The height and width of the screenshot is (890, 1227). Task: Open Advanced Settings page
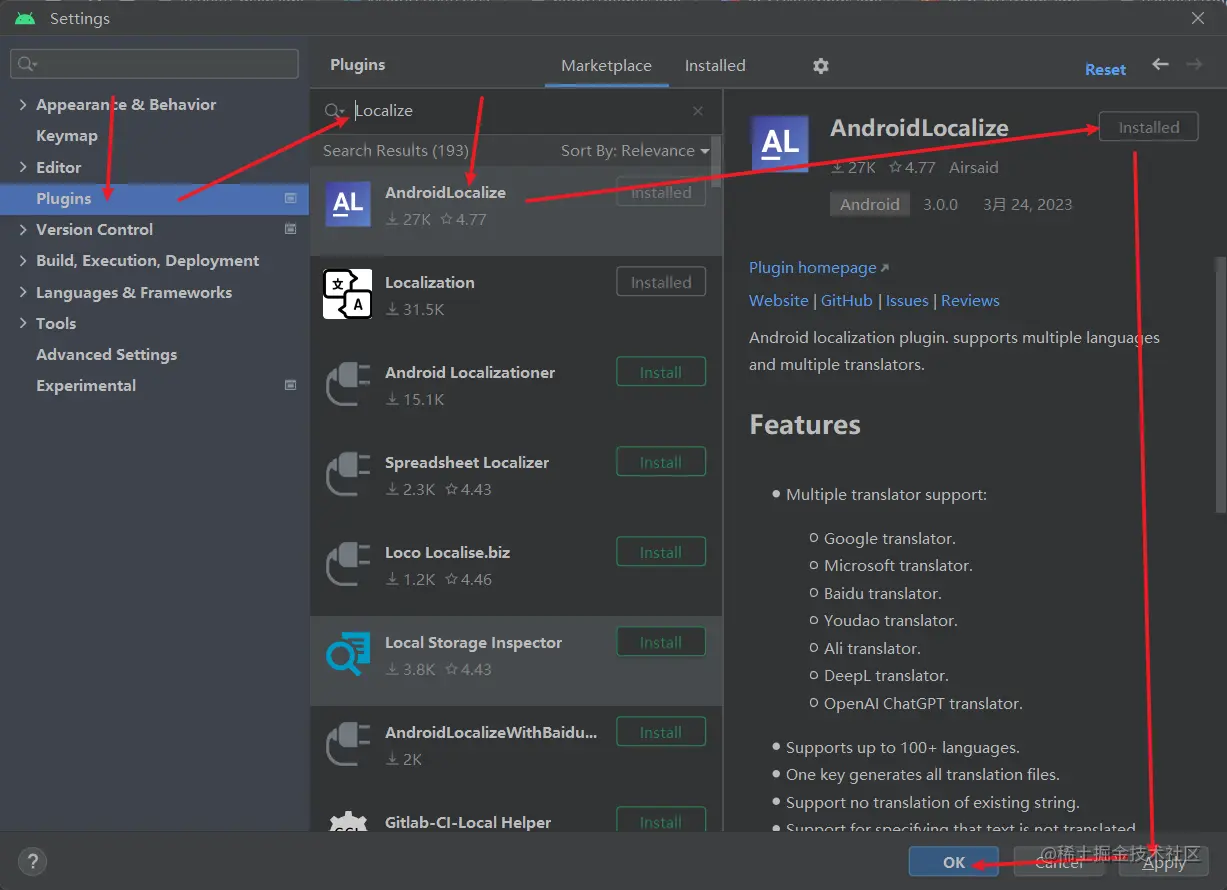point(106,354)
